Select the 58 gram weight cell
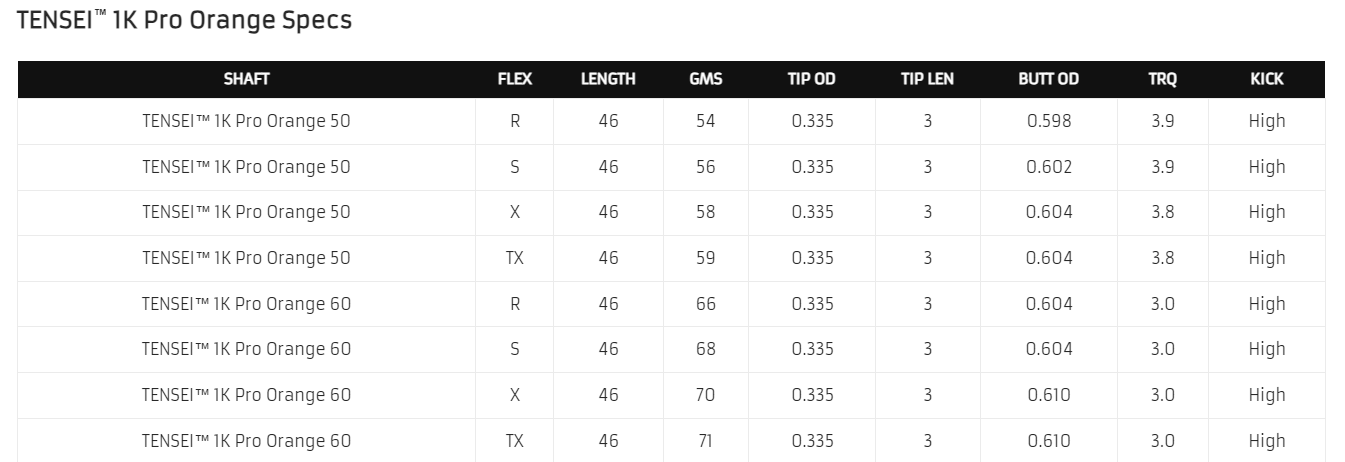Screen dimensions: 1345x462 [706, 212]
